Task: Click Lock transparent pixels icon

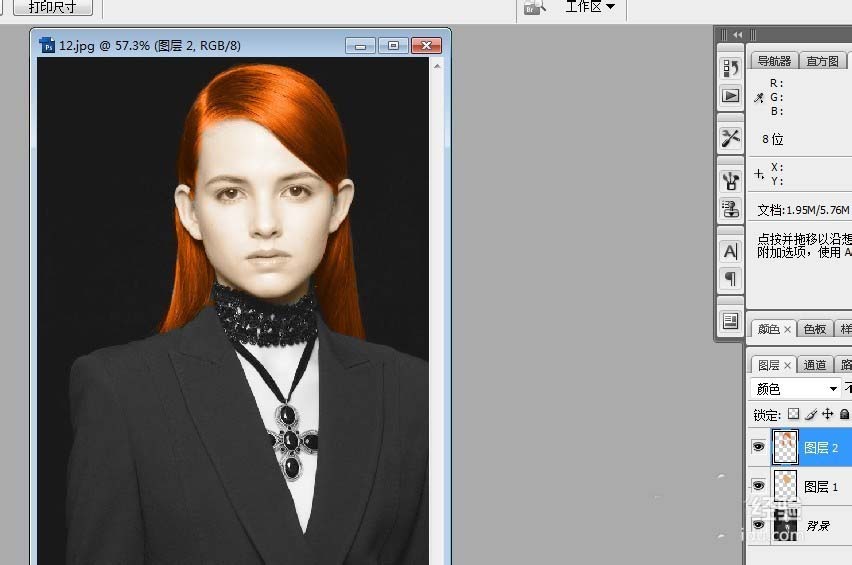Action: point(793,414)
